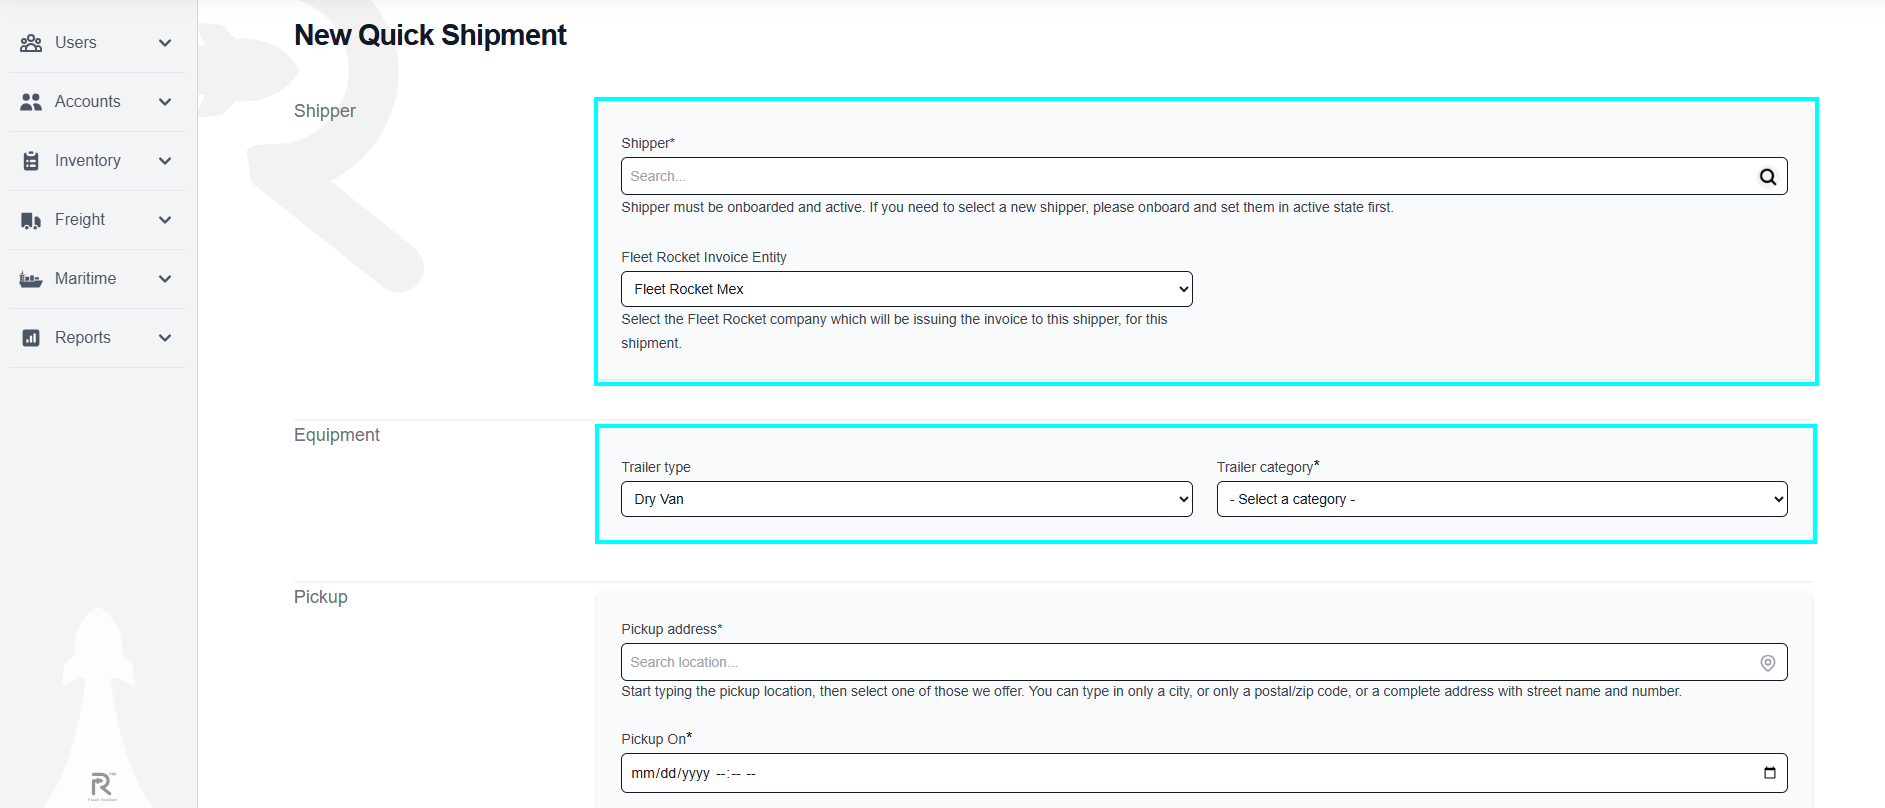
Task: Click the shipper search magnifier icon
Action: point(1768,177)
